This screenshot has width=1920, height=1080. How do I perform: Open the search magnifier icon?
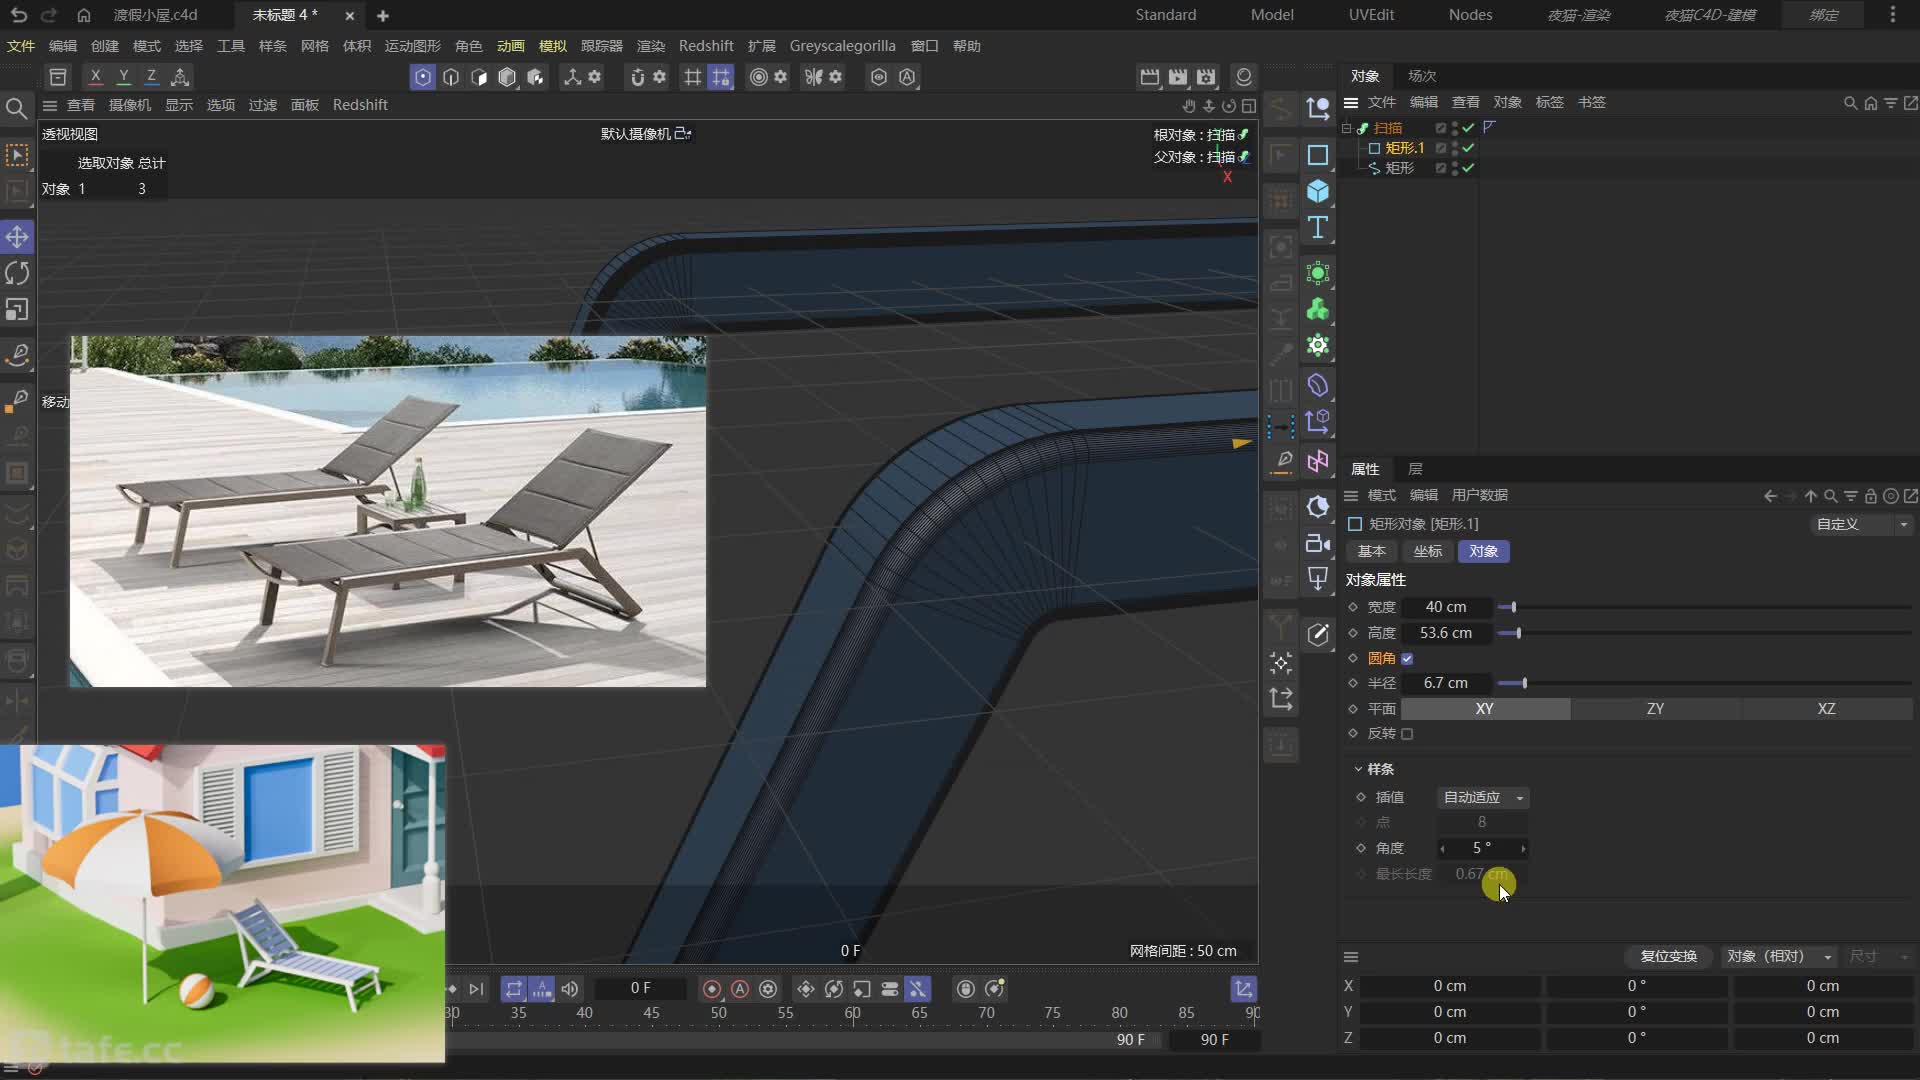pyautogui.click(x=16, y=108)
